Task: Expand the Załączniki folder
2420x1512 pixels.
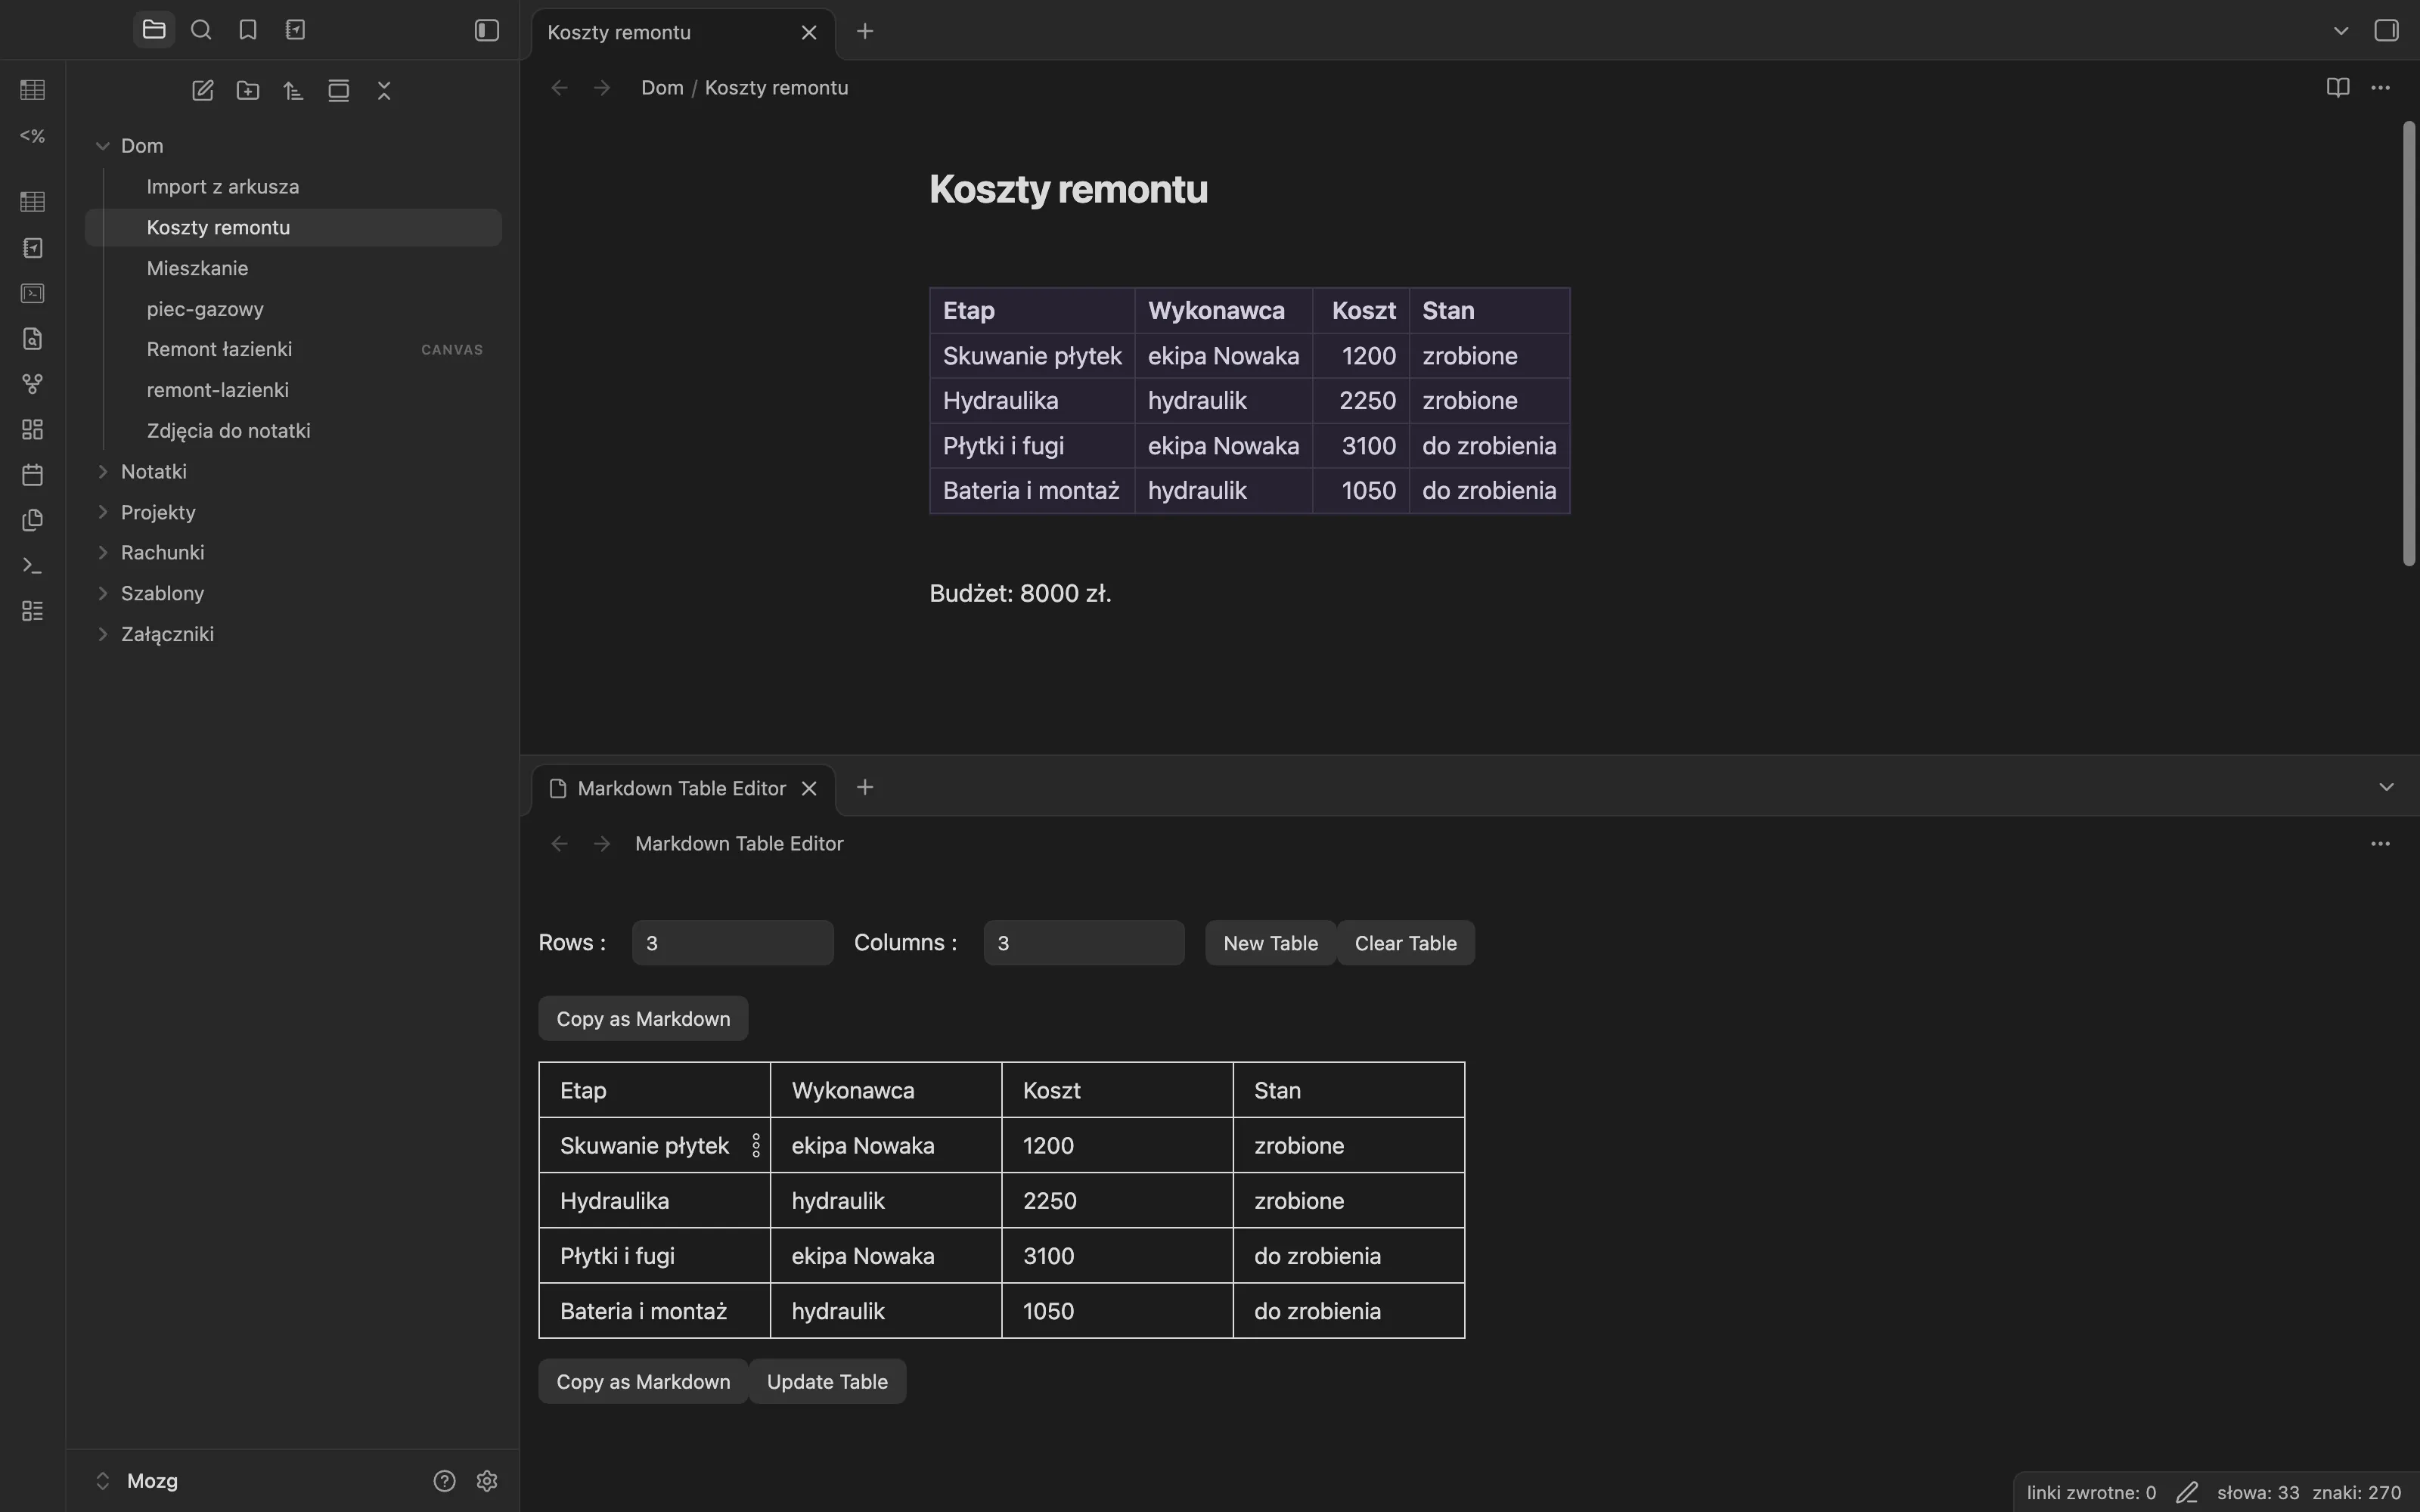Action: click(102, 634)
